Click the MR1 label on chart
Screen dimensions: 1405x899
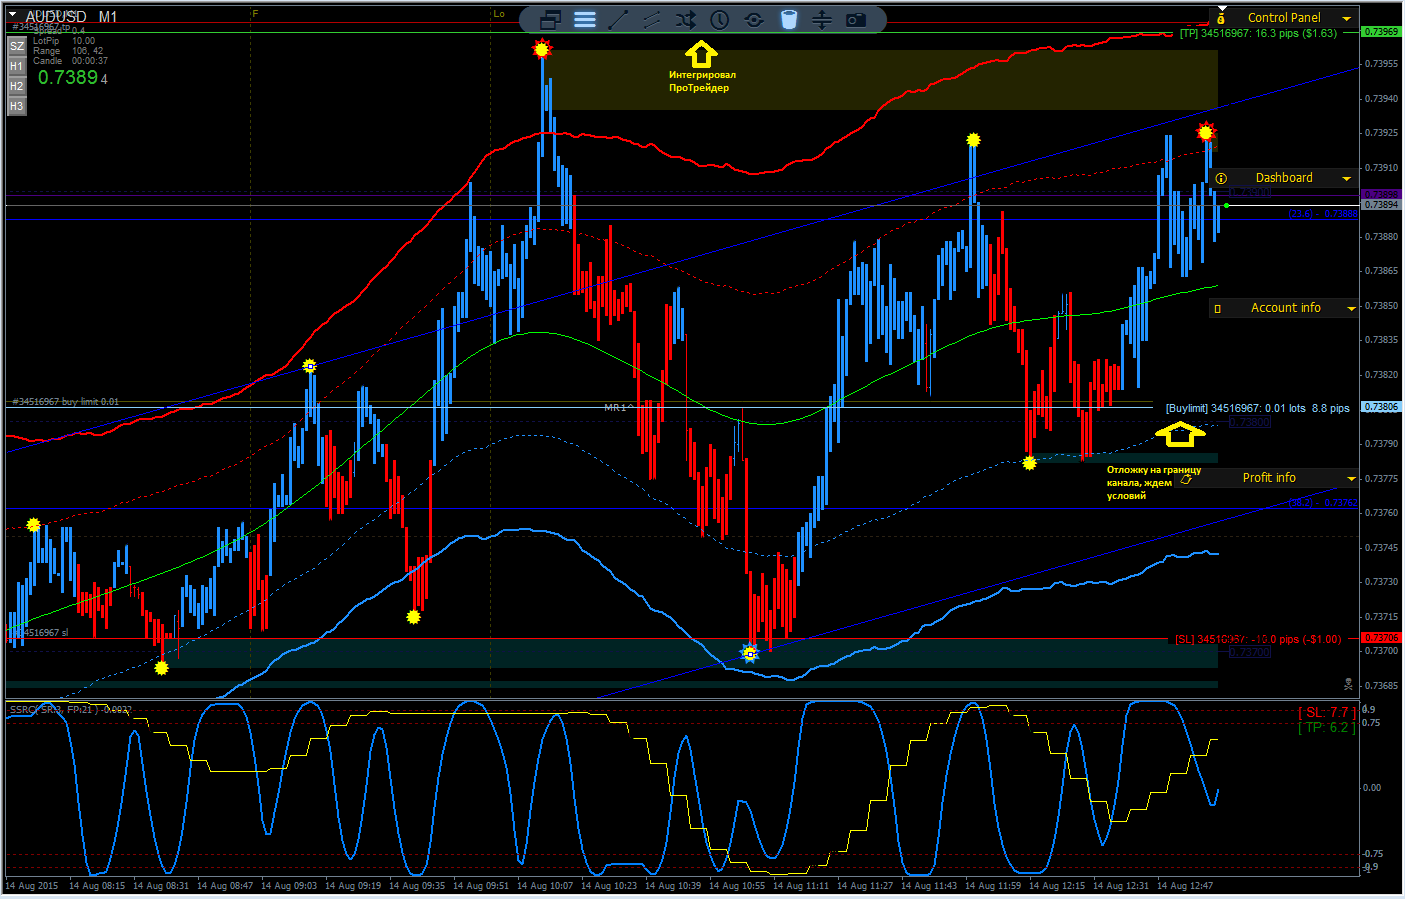pos(619,407)
